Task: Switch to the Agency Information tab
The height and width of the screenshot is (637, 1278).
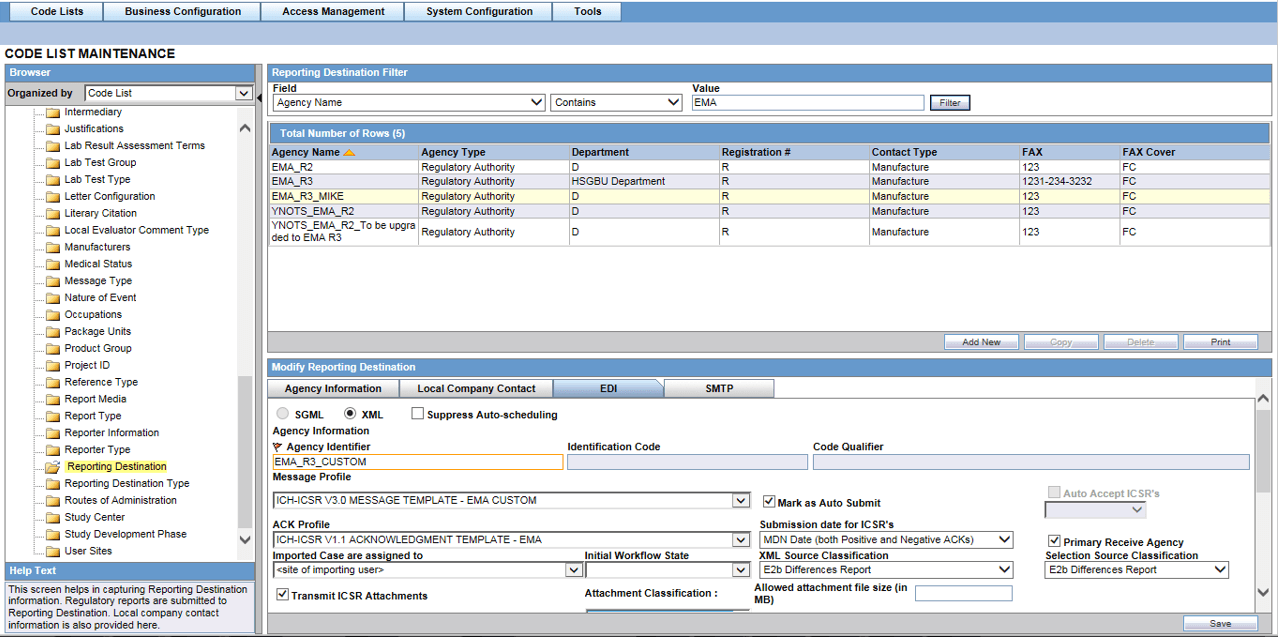Action: [333, 389]
